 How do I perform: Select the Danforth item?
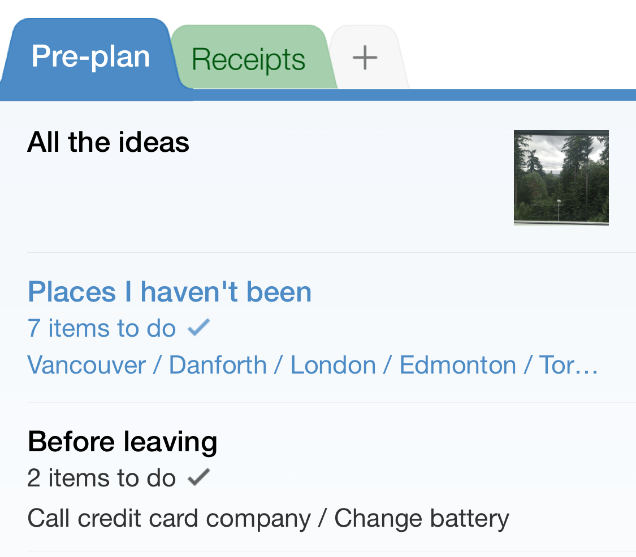(x=218, y=365)
